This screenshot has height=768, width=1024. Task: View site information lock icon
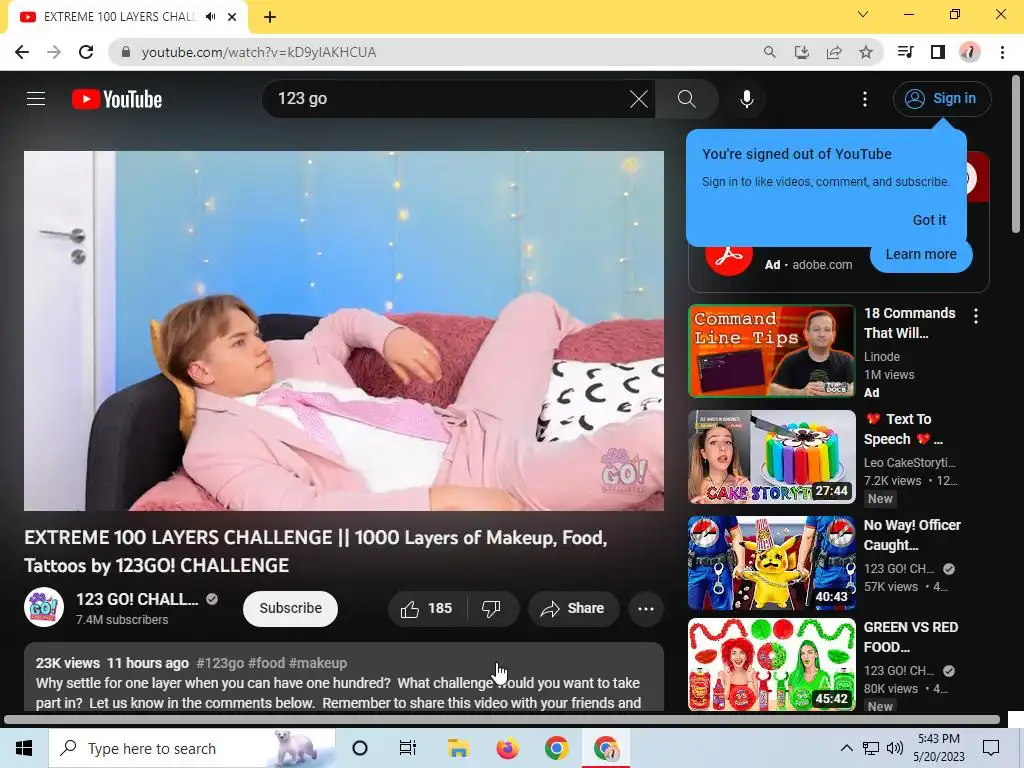coord(126,52)
